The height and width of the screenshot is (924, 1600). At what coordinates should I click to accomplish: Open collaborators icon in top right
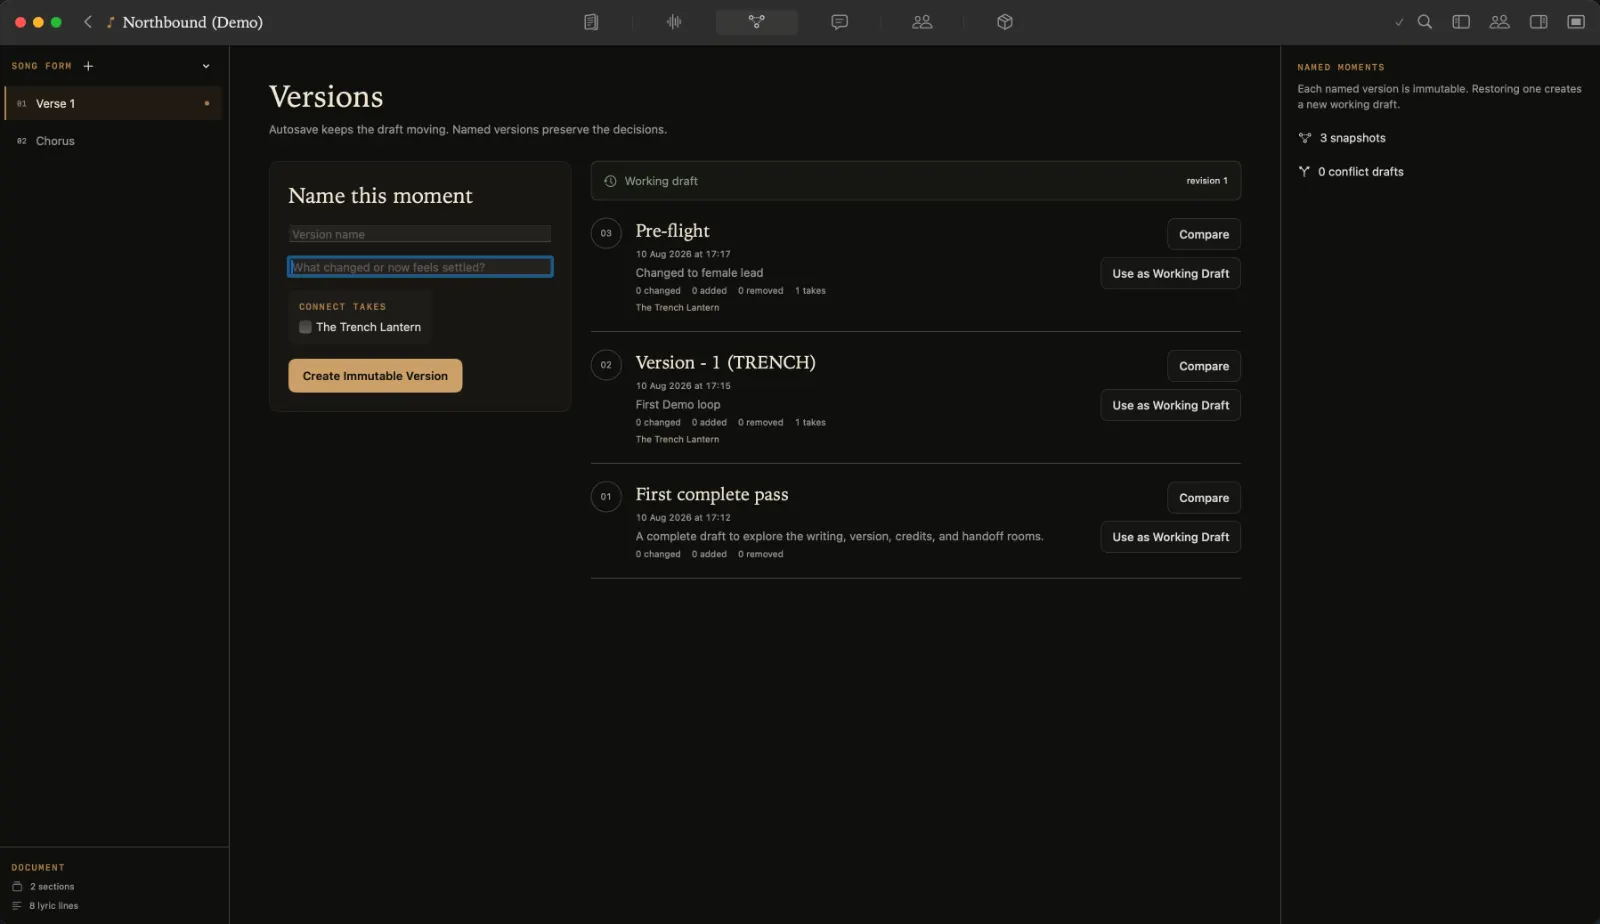click(1499, 22)
